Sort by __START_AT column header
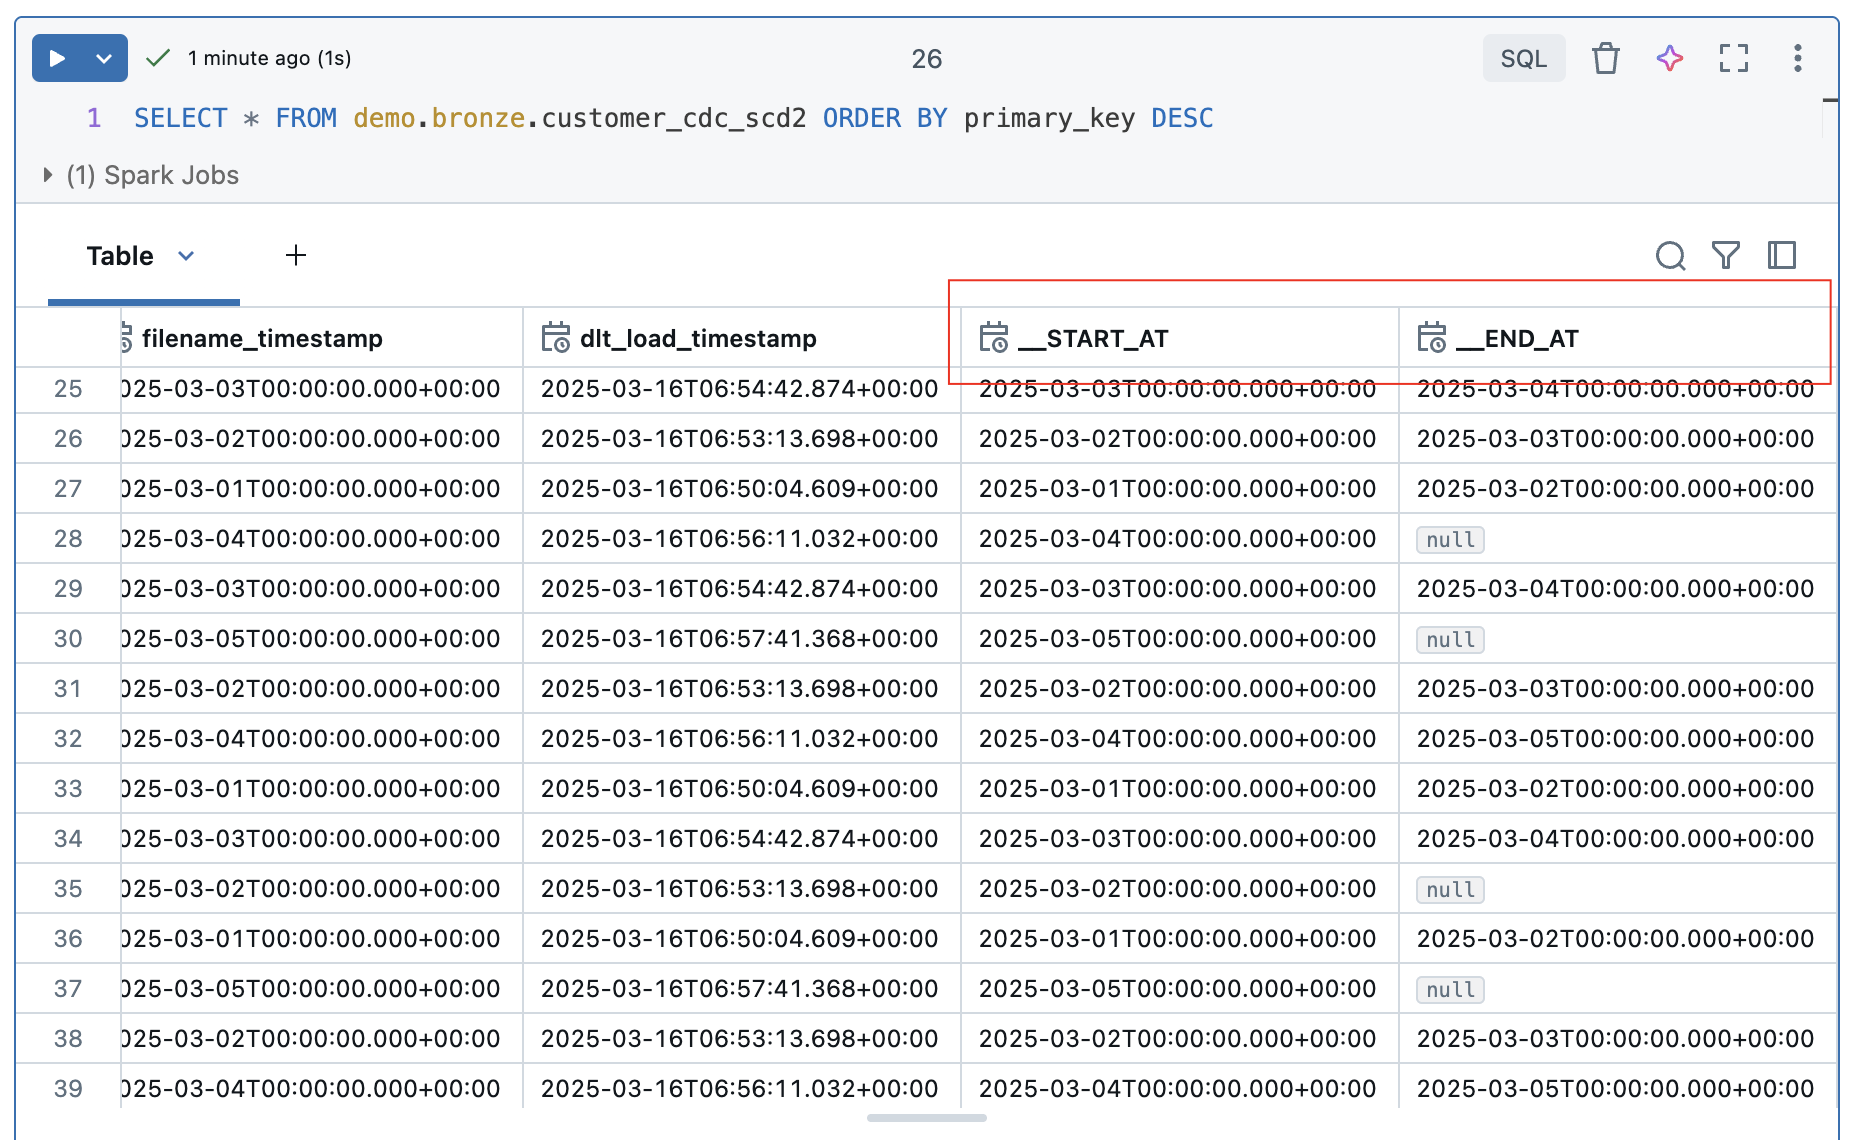The width and height of the screenshot is (1854, 1140). [1107, 339]
